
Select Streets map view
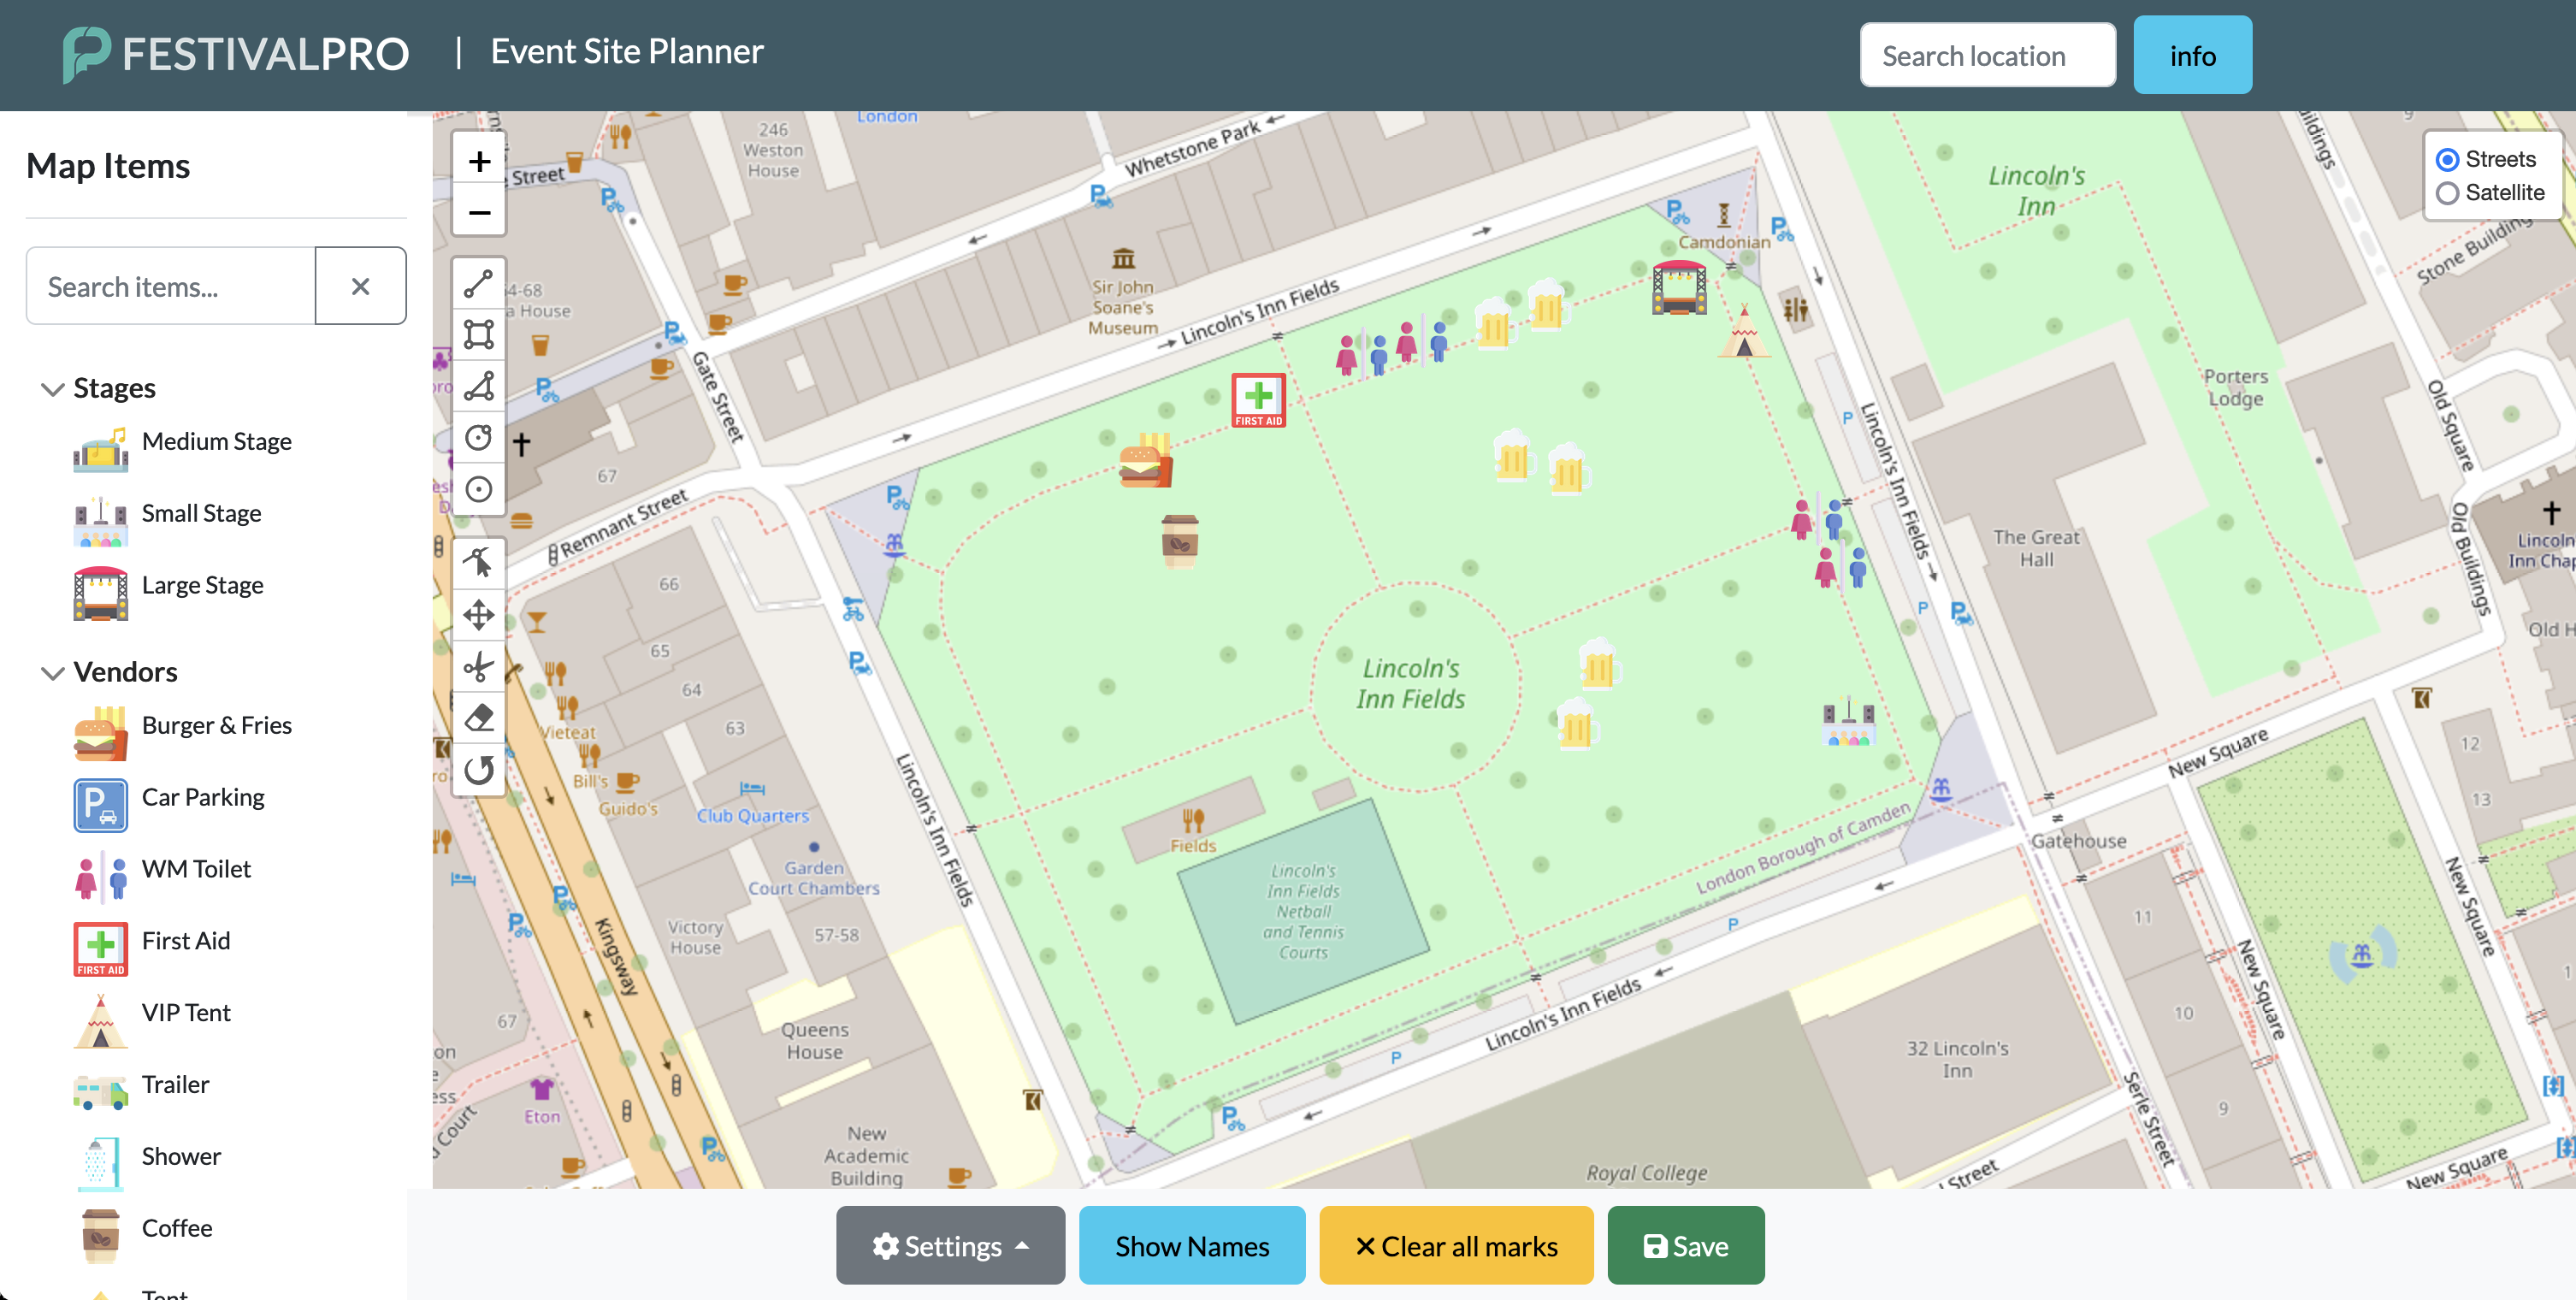pos(2447,160)
